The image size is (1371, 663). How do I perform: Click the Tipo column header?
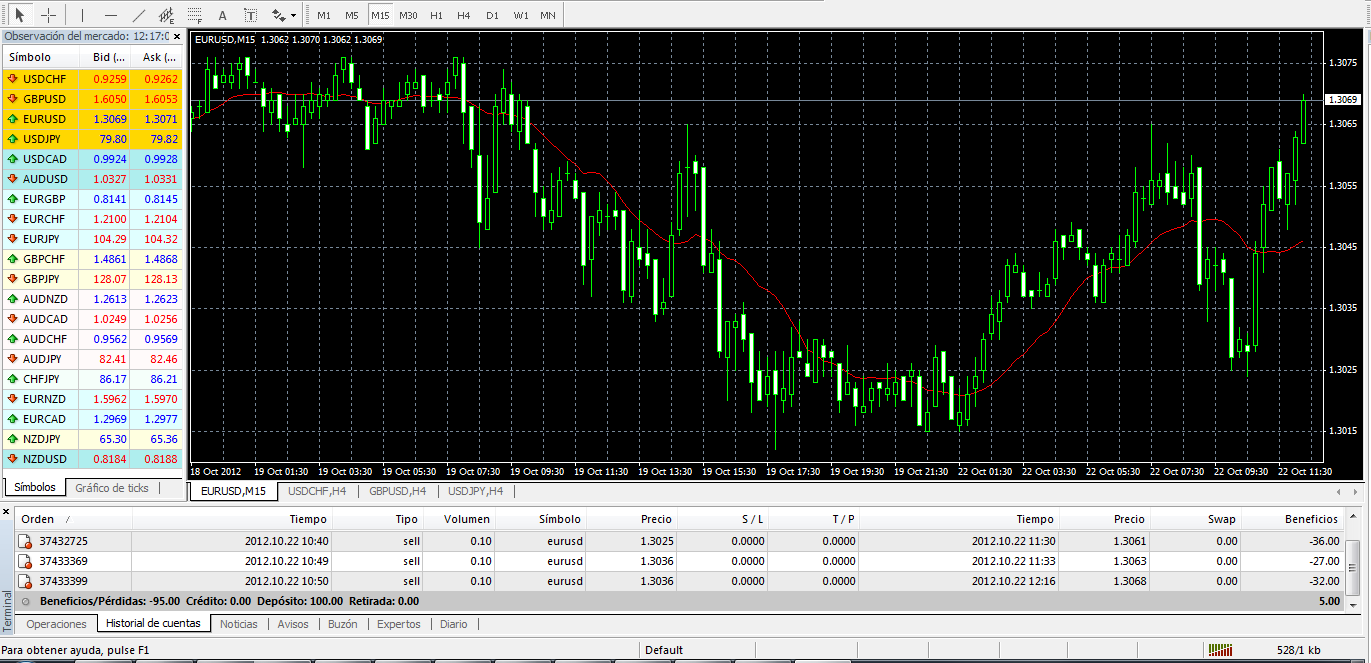[x=379, y=519]
